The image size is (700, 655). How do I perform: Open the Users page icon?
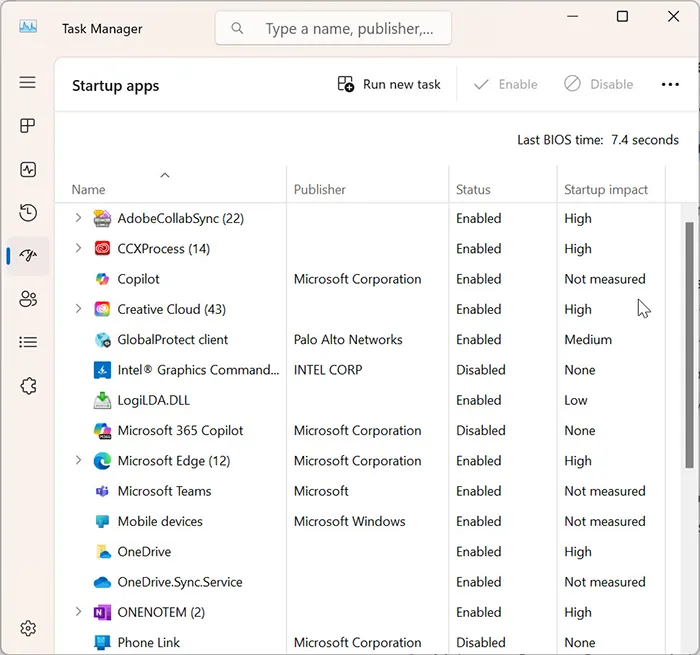(x=28, y=299)
